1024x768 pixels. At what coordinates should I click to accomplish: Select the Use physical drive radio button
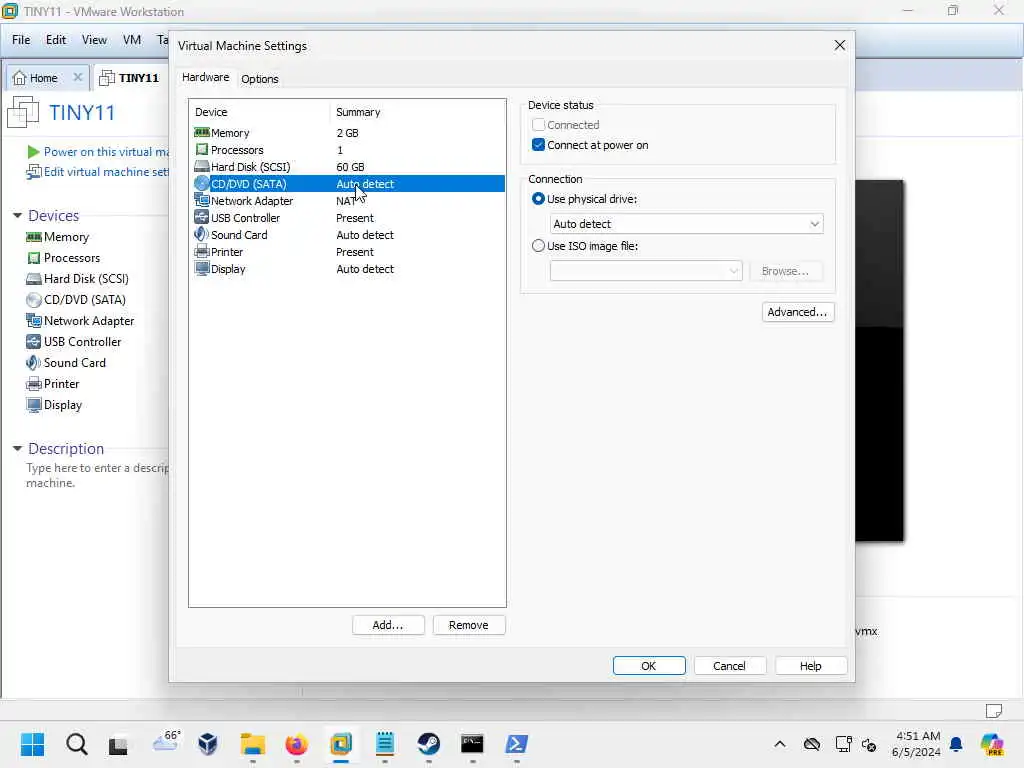pyautogui.click(x=538, y=199)
